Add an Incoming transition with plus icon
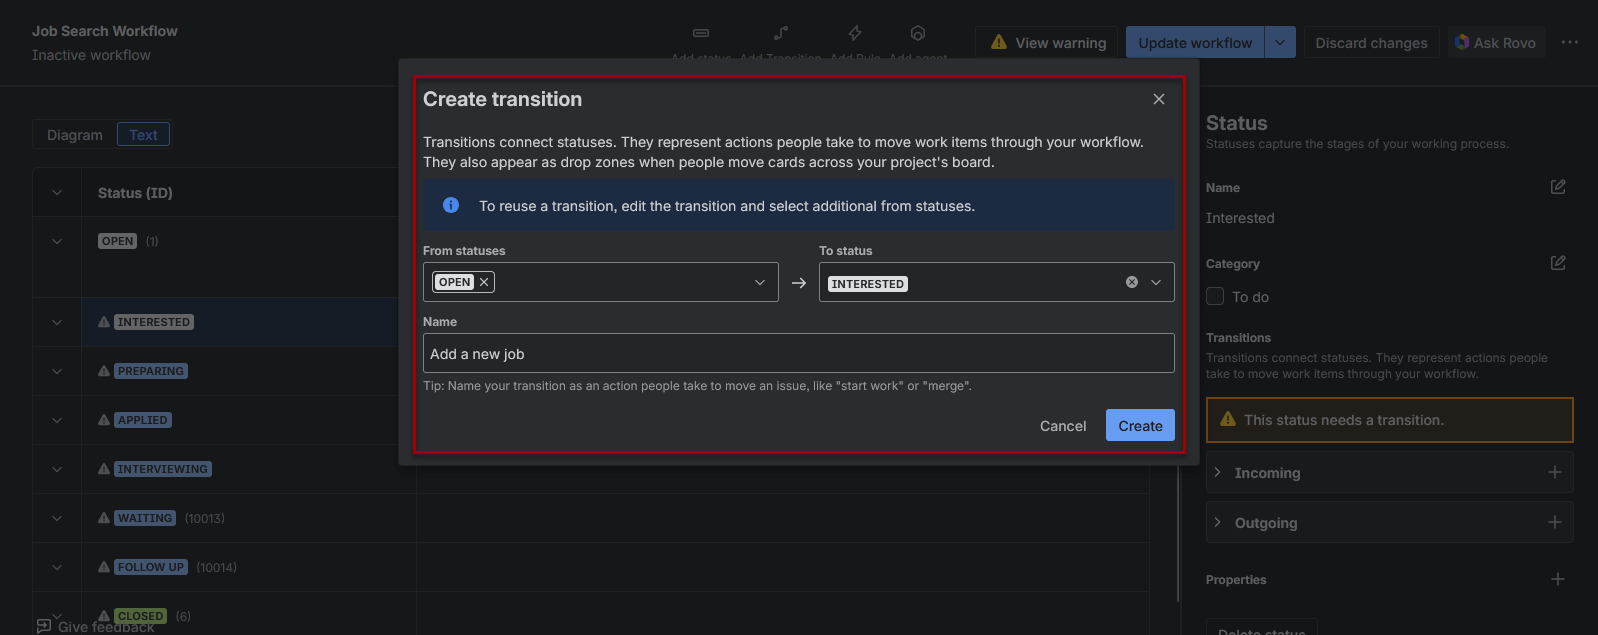The width and height of the screenshot is (1598, 635). 1555,472
